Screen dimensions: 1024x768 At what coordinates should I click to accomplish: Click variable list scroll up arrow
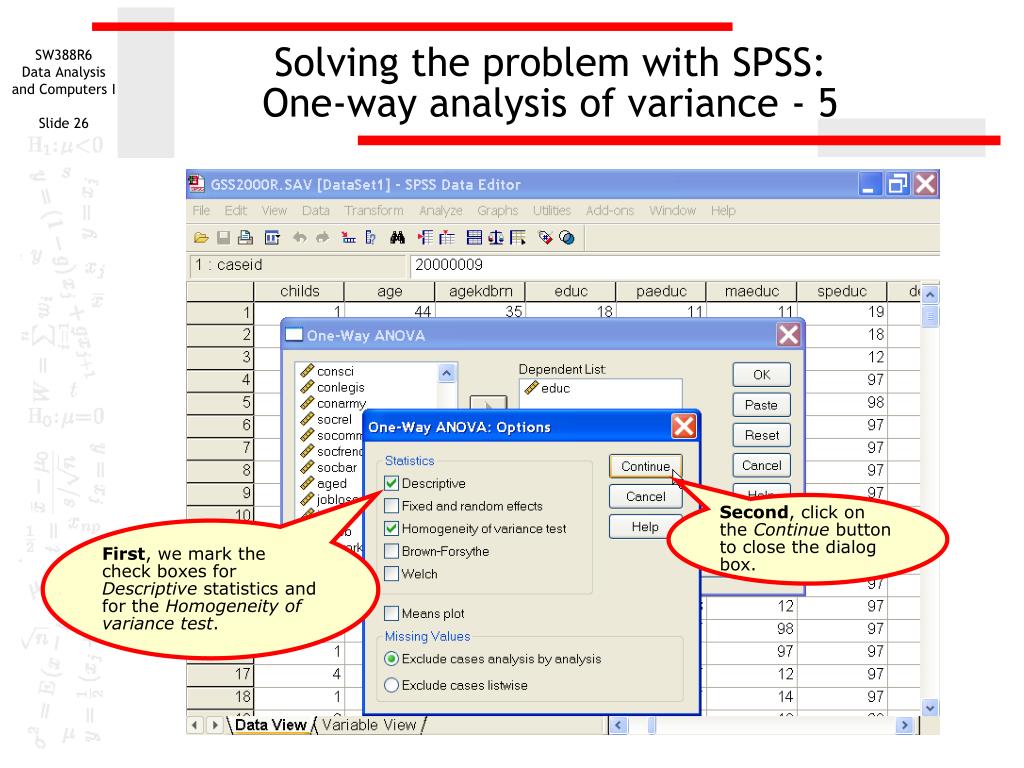click(x=447, y=373)
